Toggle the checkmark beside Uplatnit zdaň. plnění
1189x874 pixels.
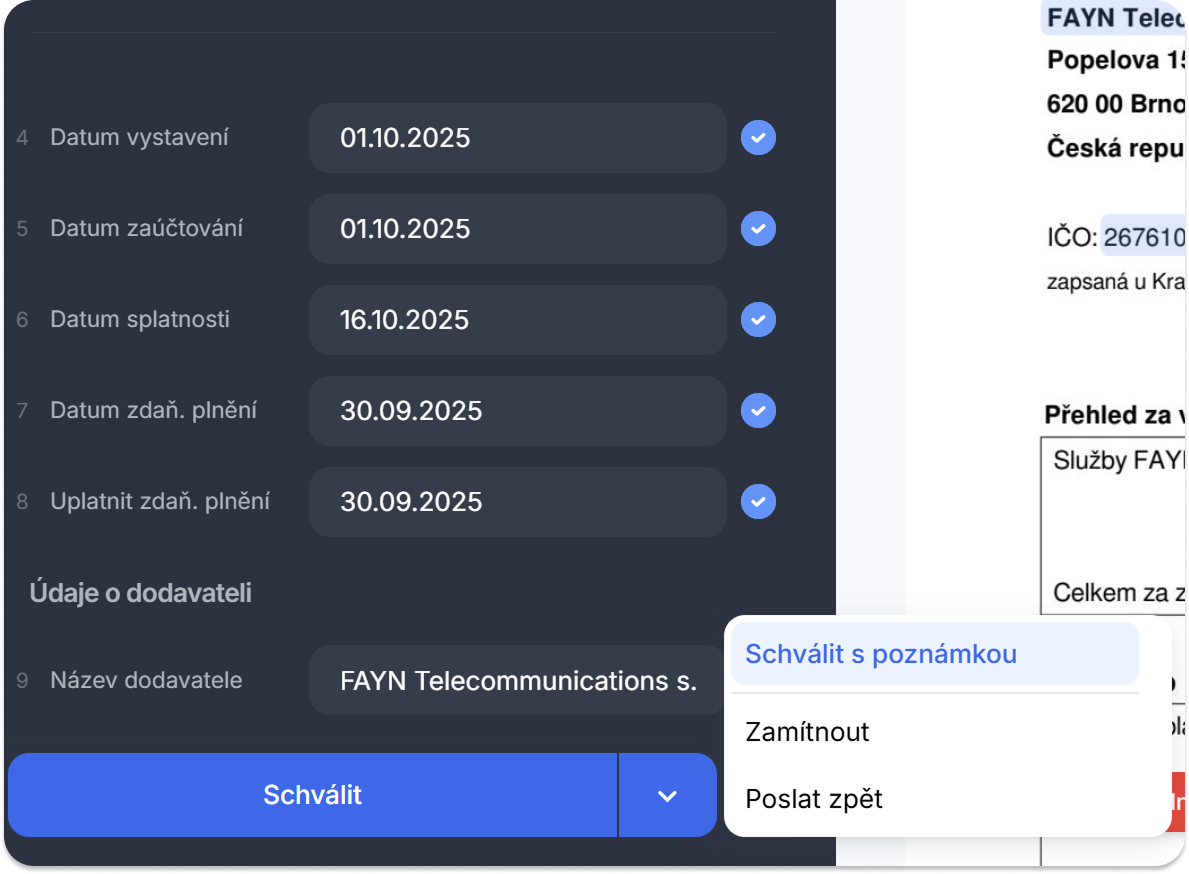click(758, 501)
